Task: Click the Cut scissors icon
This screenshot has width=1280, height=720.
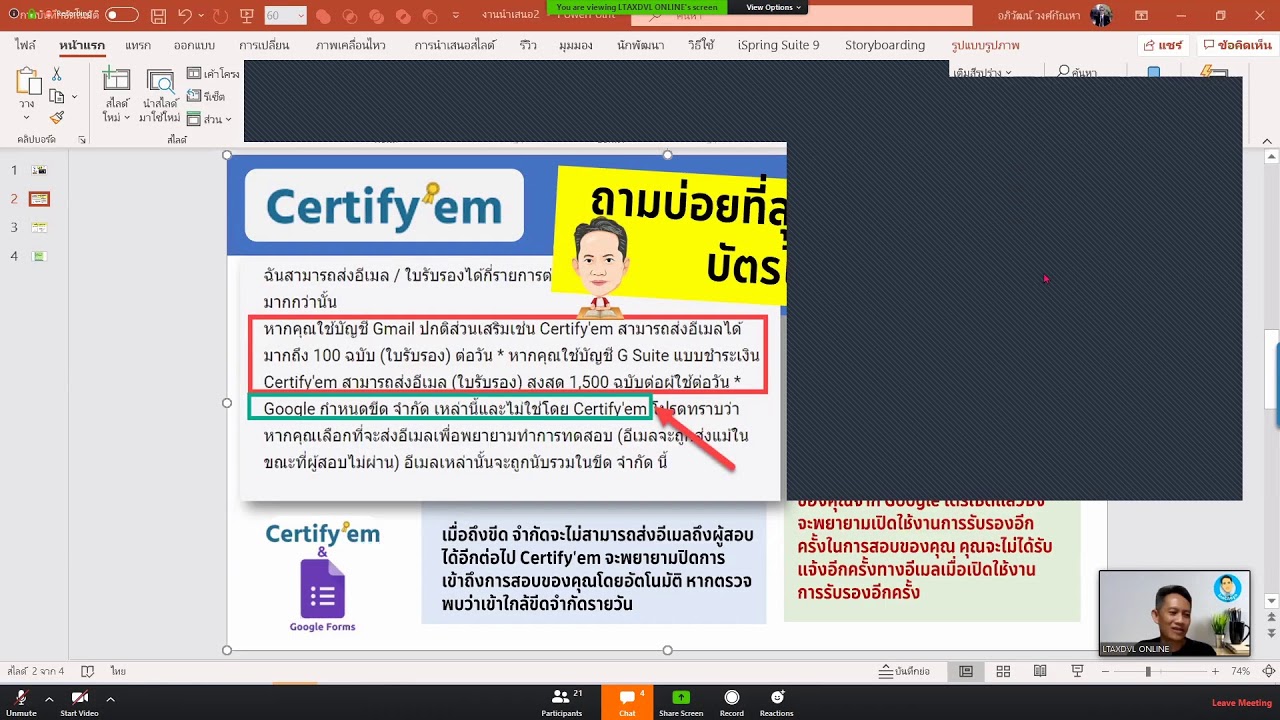Action: point(57,75)
